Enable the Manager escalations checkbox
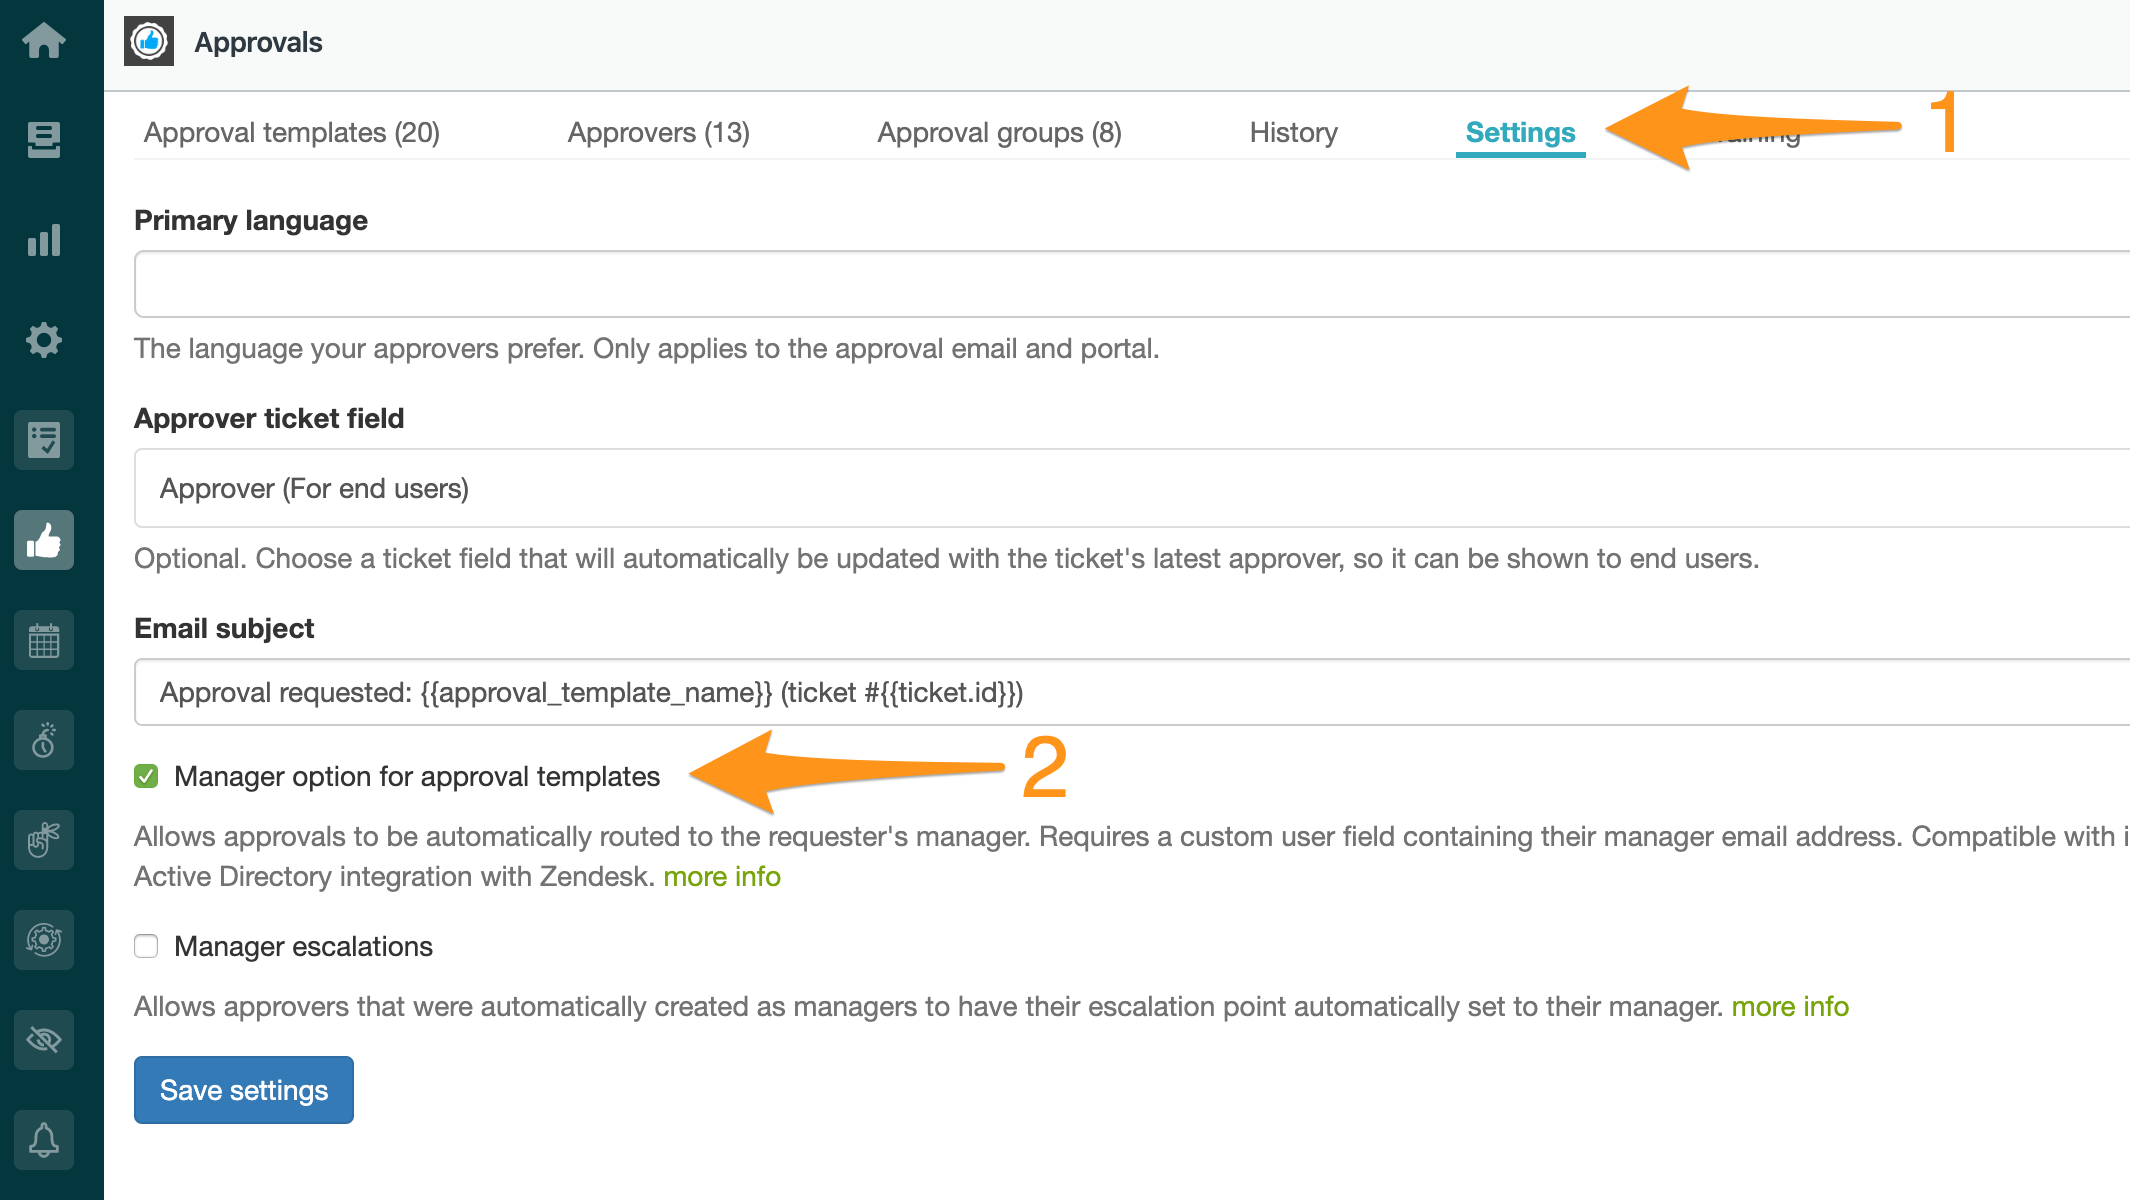This screenshot has width=2130, height=1200. pyautogui.click(x=146, y=946)
